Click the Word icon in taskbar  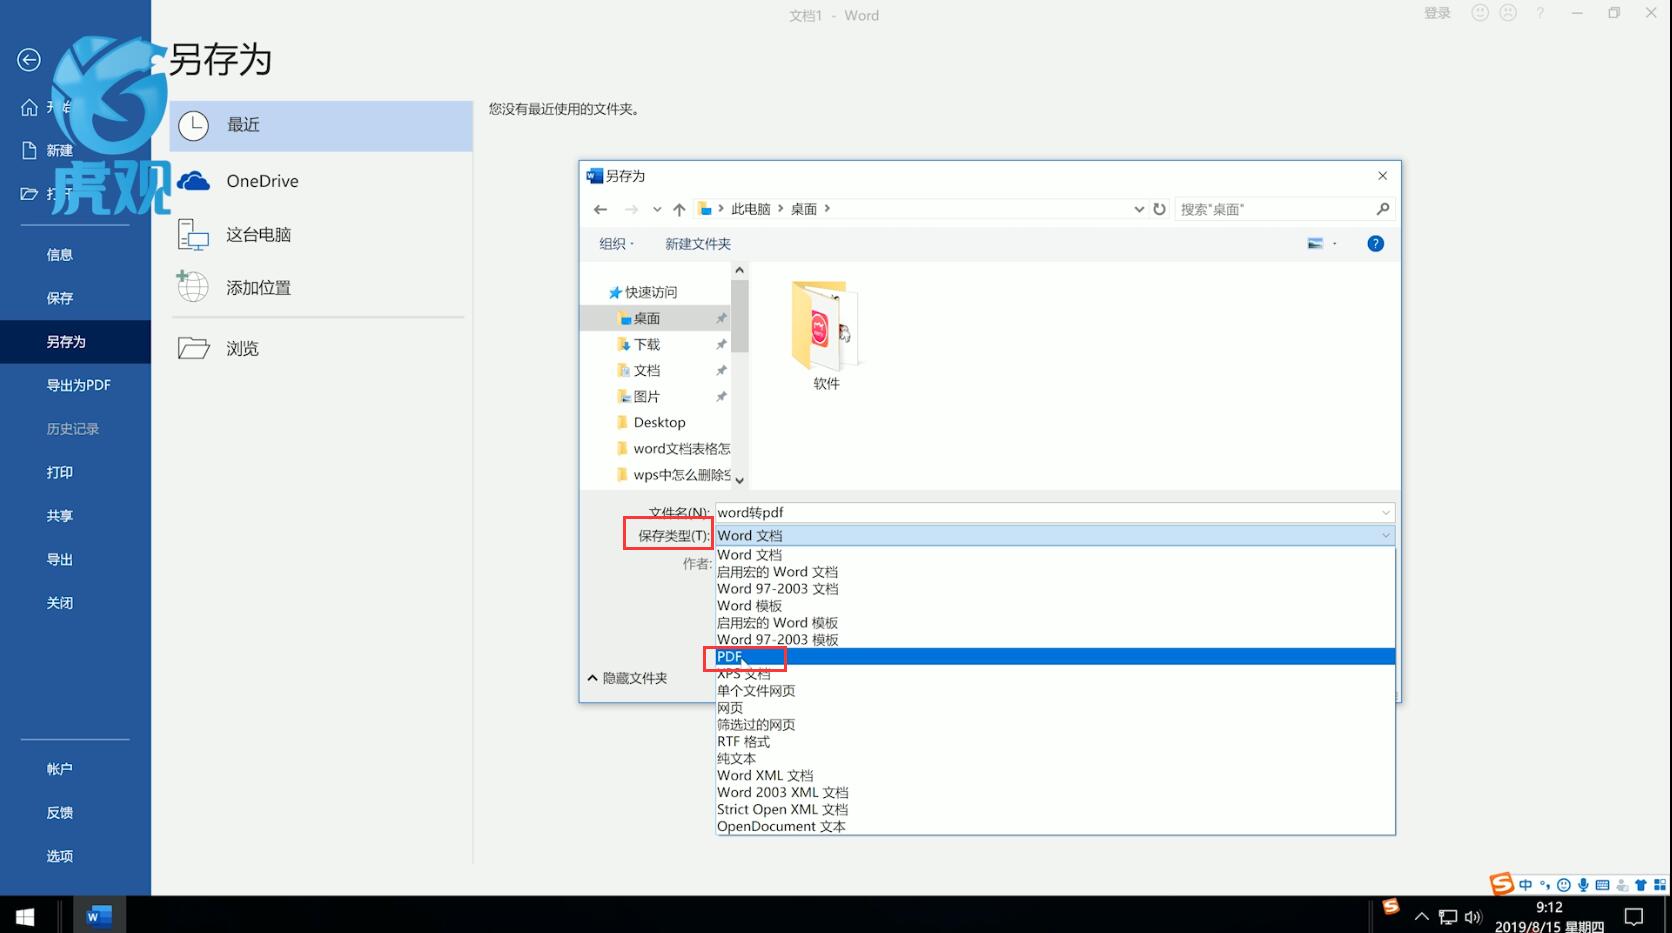coord(98,916)
